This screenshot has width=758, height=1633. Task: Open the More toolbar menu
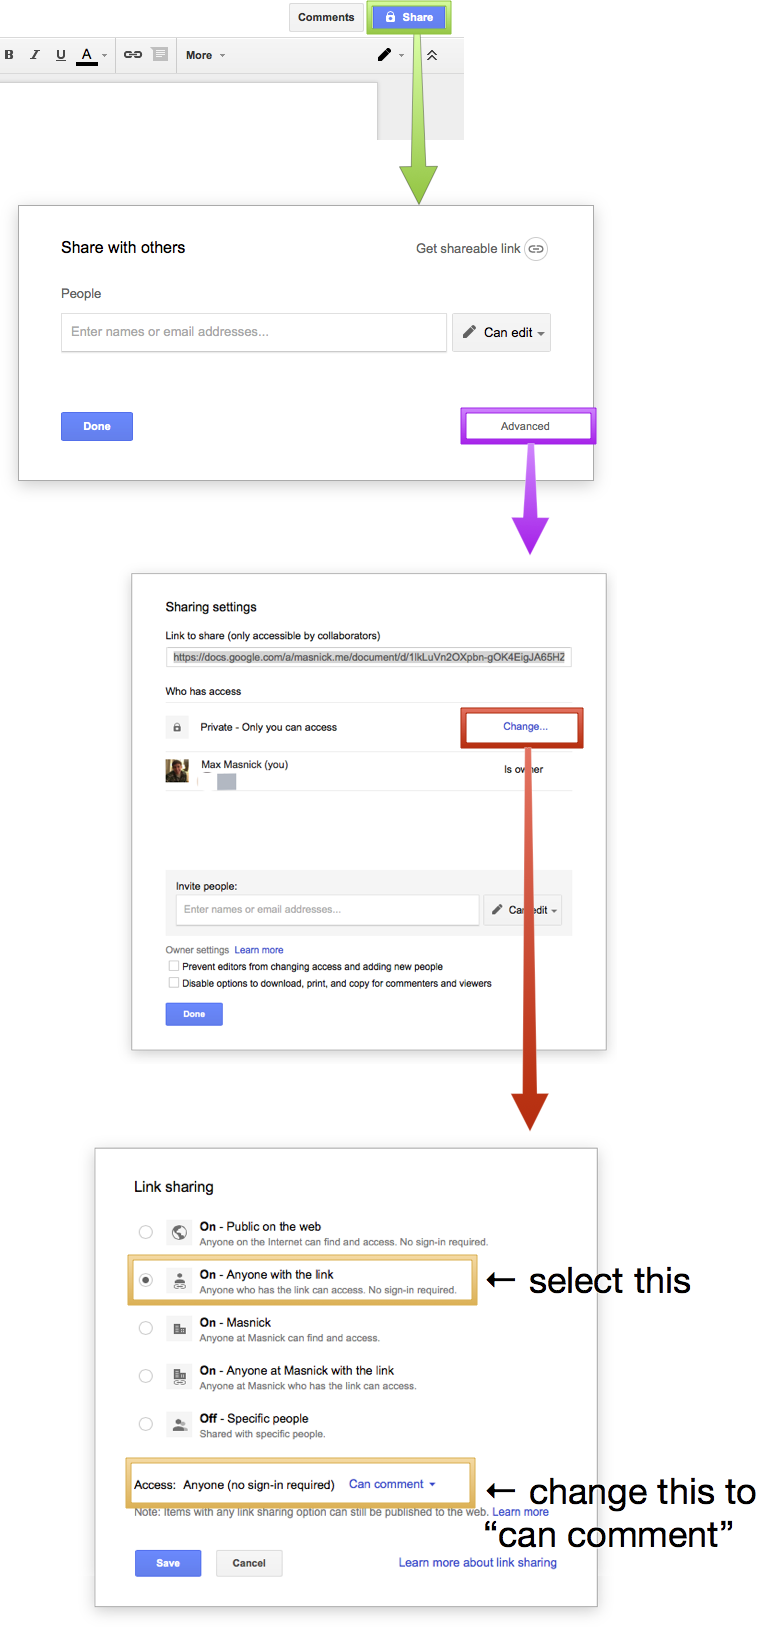click(200, 55)
